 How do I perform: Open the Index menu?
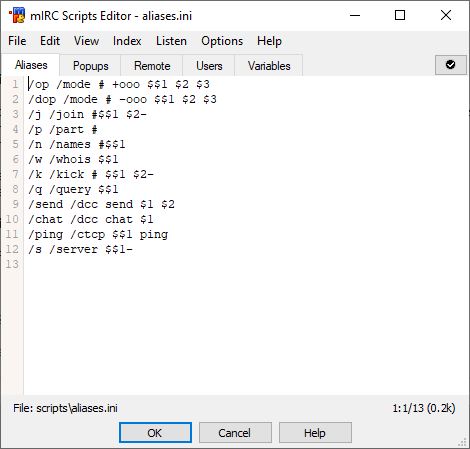coord(127,41)
